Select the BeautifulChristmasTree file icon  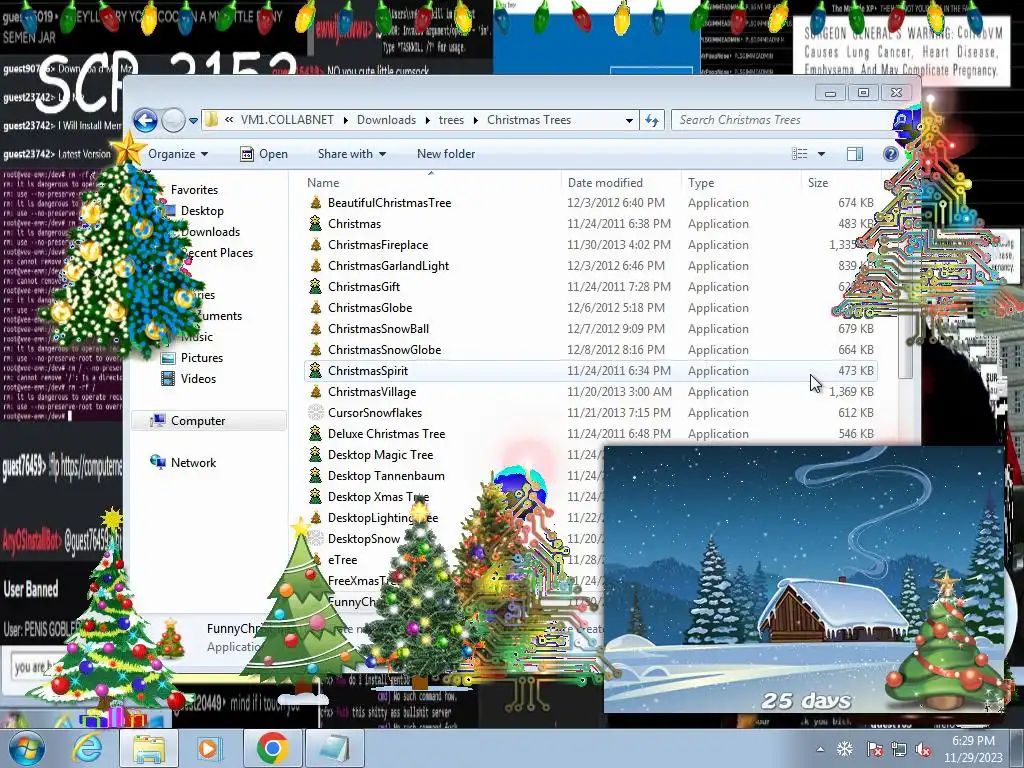316,203
